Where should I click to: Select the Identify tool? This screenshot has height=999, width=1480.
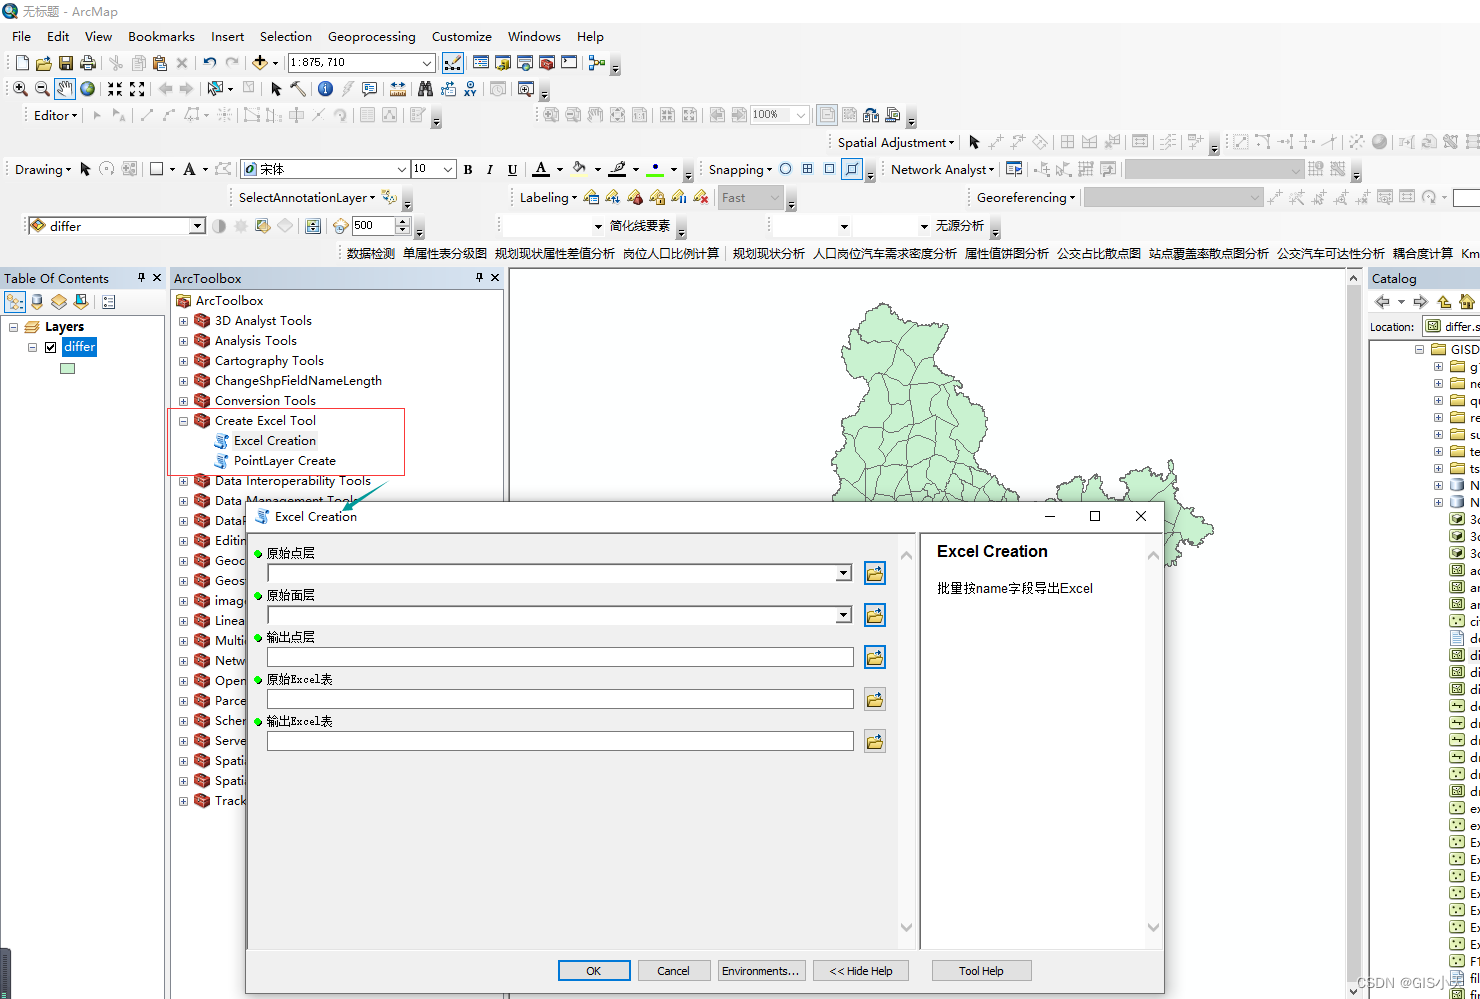(325, 88)
